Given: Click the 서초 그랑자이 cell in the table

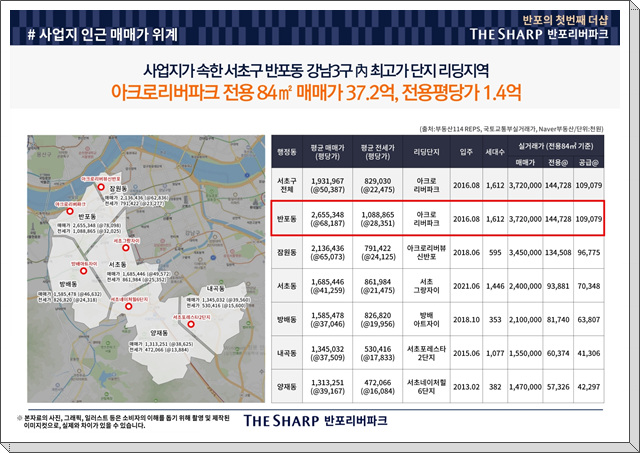Looking at the screenshot, I should tap(429, 286).
